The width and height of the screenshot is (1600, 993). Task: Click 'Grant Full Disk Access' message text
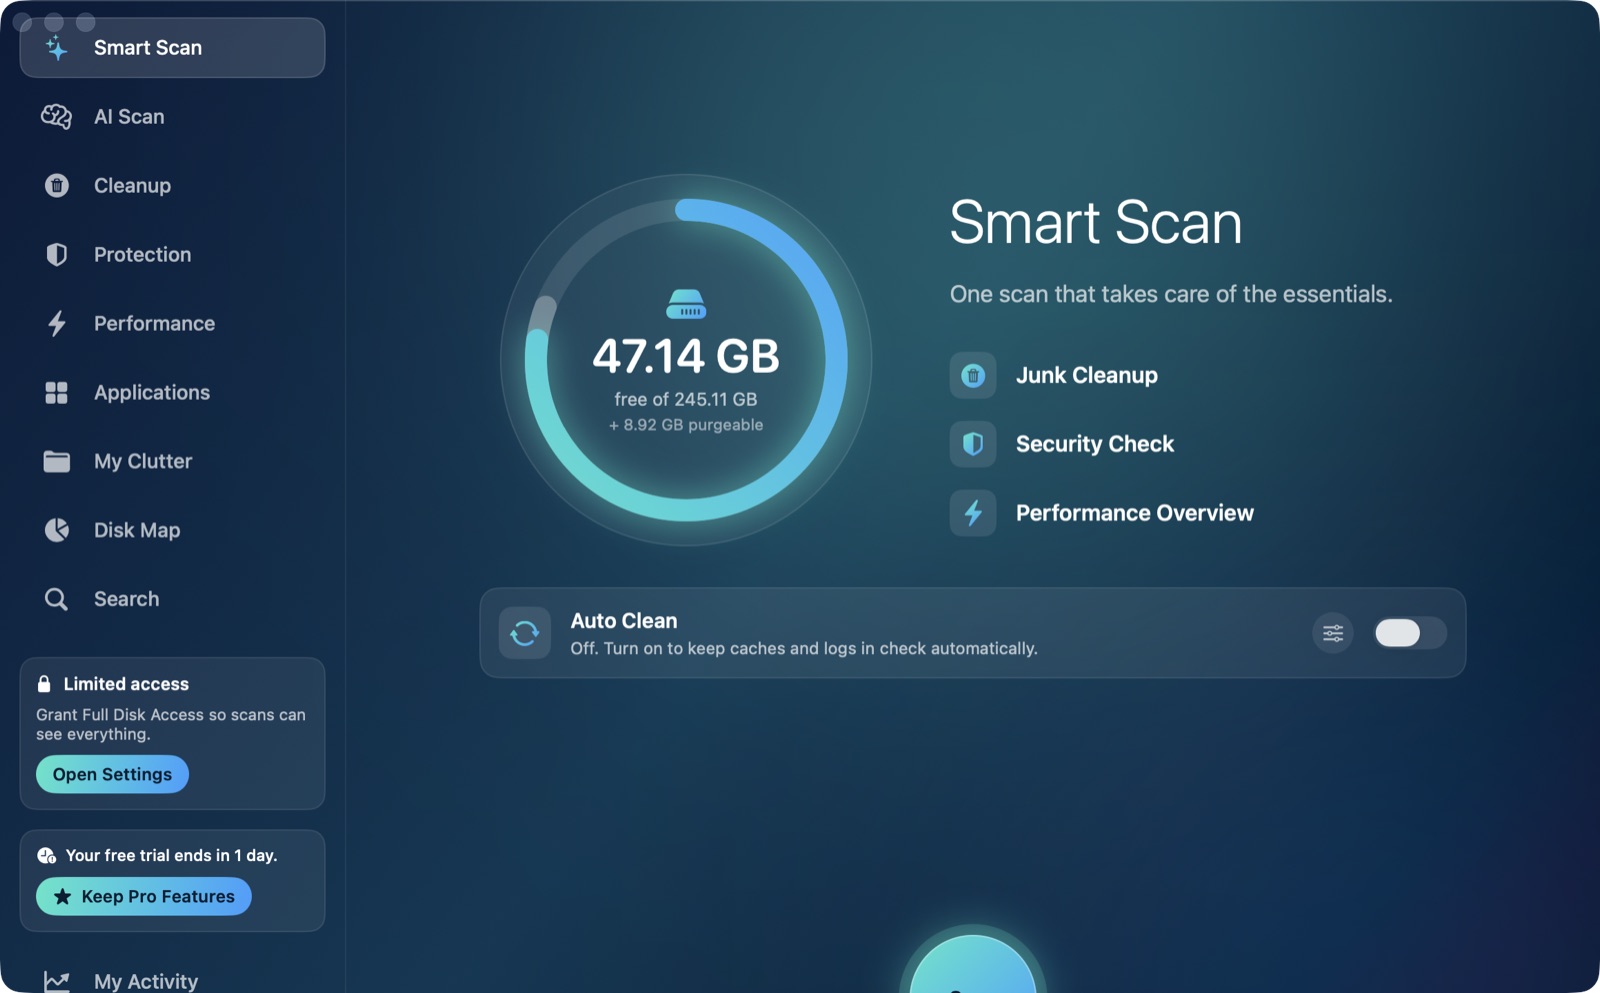[171, 724]
